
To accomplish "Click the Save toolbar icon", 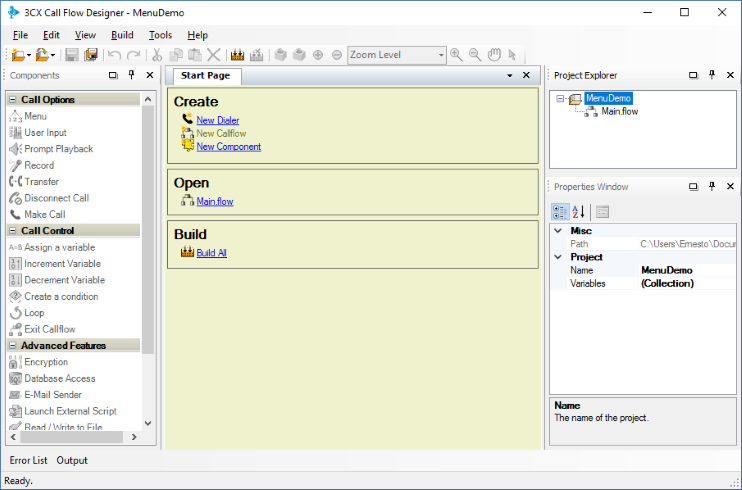I will coord(72,55).
